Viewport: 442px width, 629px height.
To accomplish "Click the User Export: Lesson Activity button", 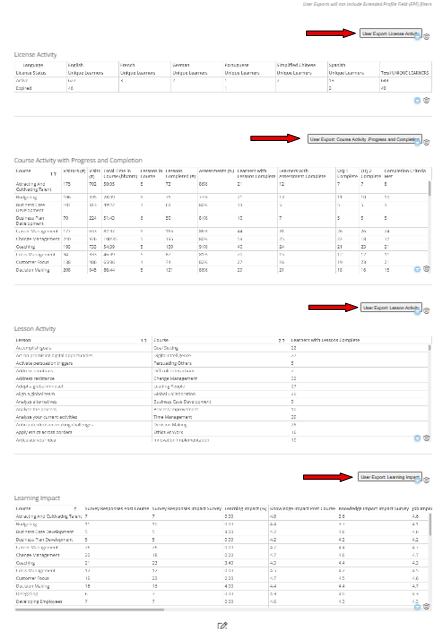I will click(391, 307).
